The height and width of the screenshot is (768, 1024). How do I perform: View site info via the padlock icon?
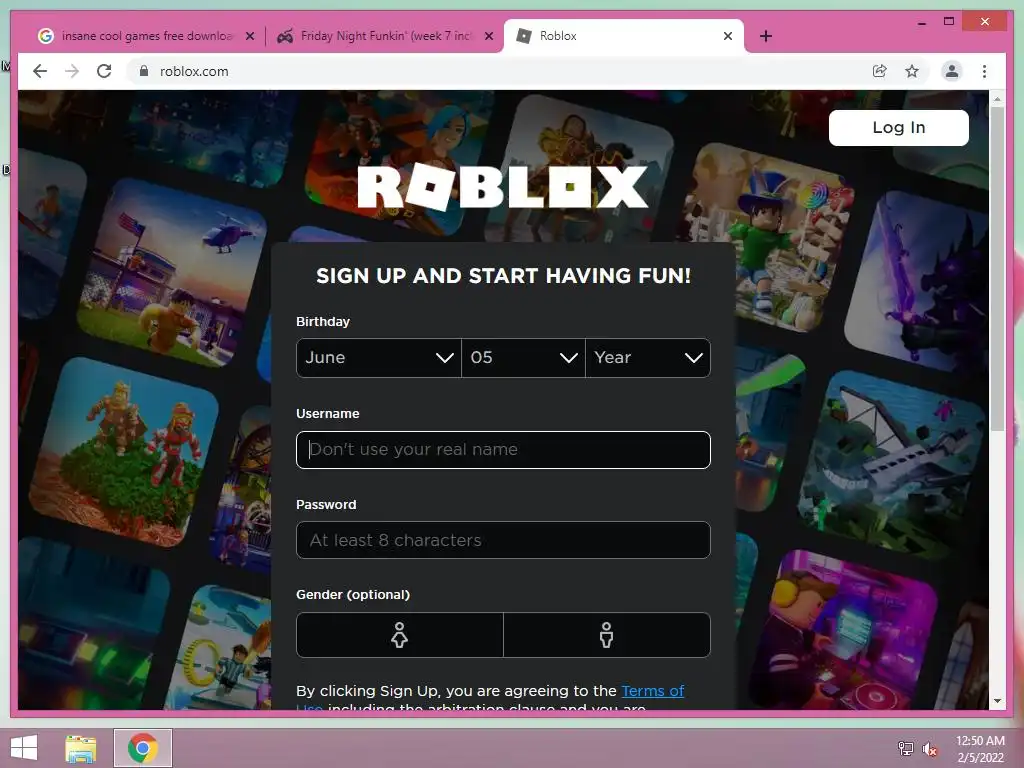(144, 71)
